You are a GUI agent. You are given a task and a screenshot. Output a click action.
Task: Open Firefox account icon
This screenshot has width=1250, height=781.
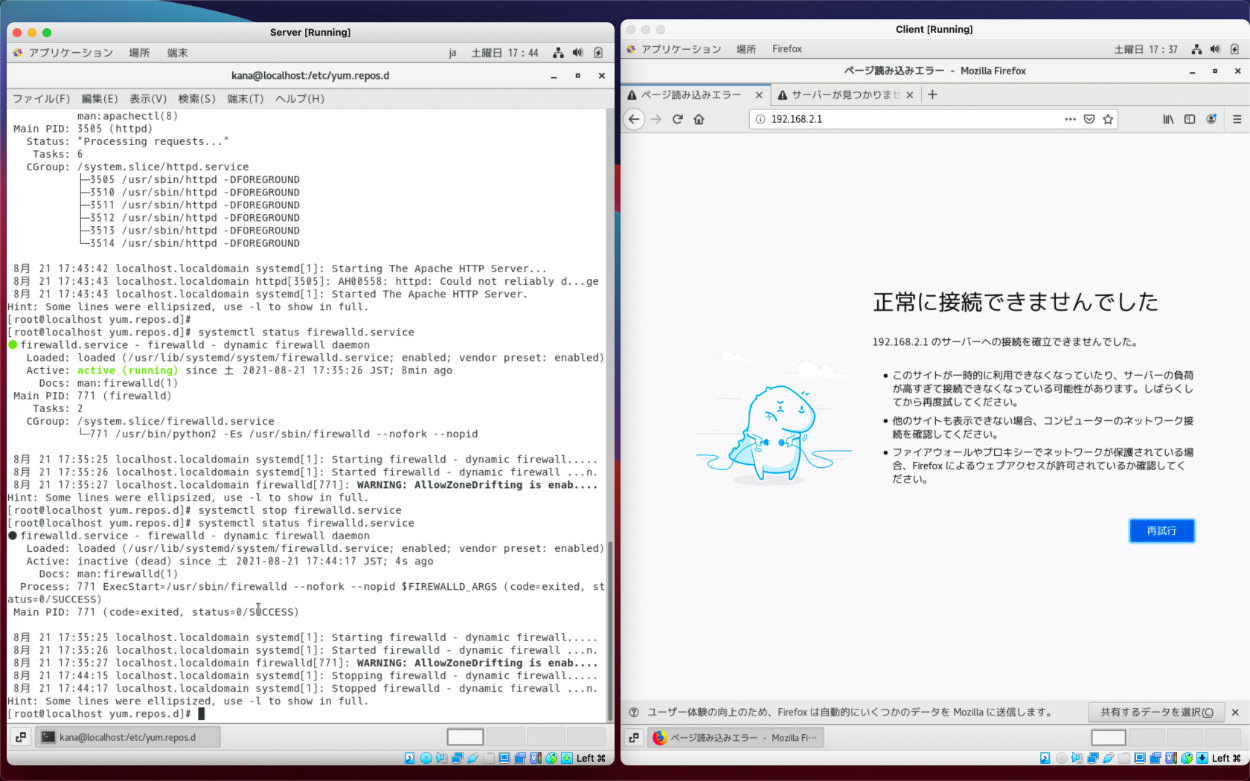pos(1211,119)
